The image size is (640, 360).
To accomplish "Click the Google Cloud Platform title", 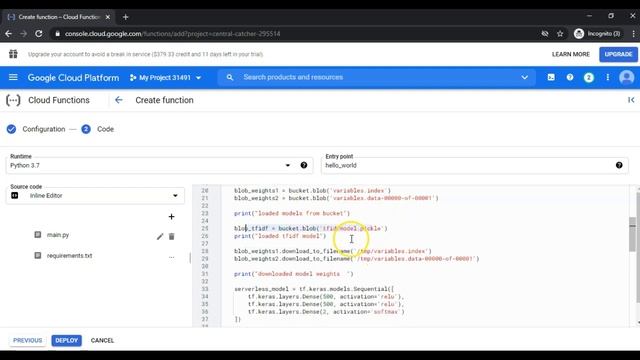I will tap(73, 78).
